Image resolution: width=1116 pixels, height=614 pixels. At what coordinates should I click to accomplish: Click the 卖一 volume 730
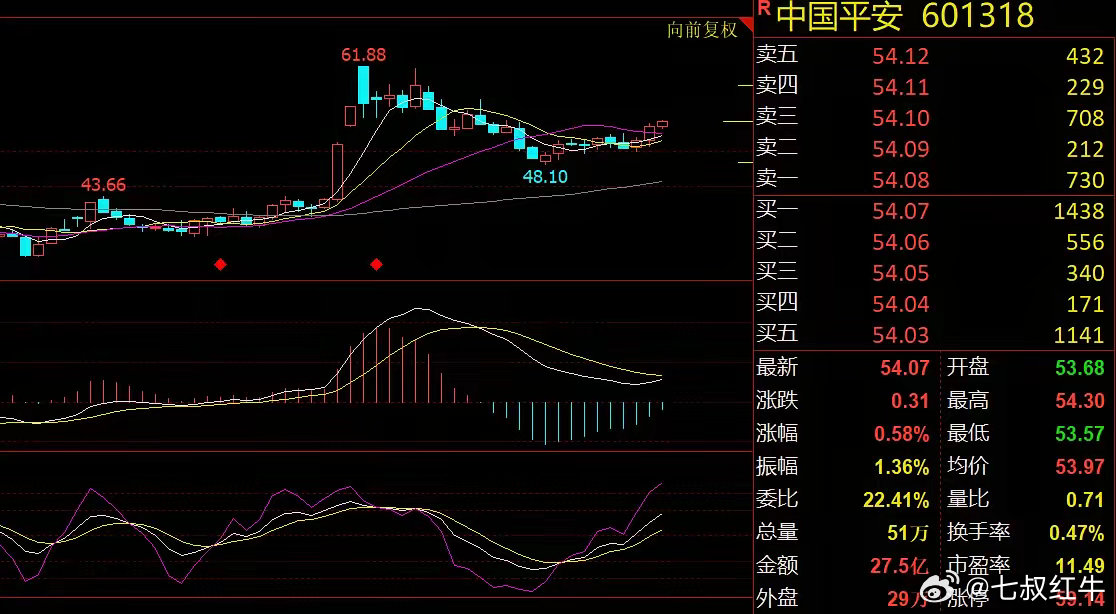tap(1085, 180)
